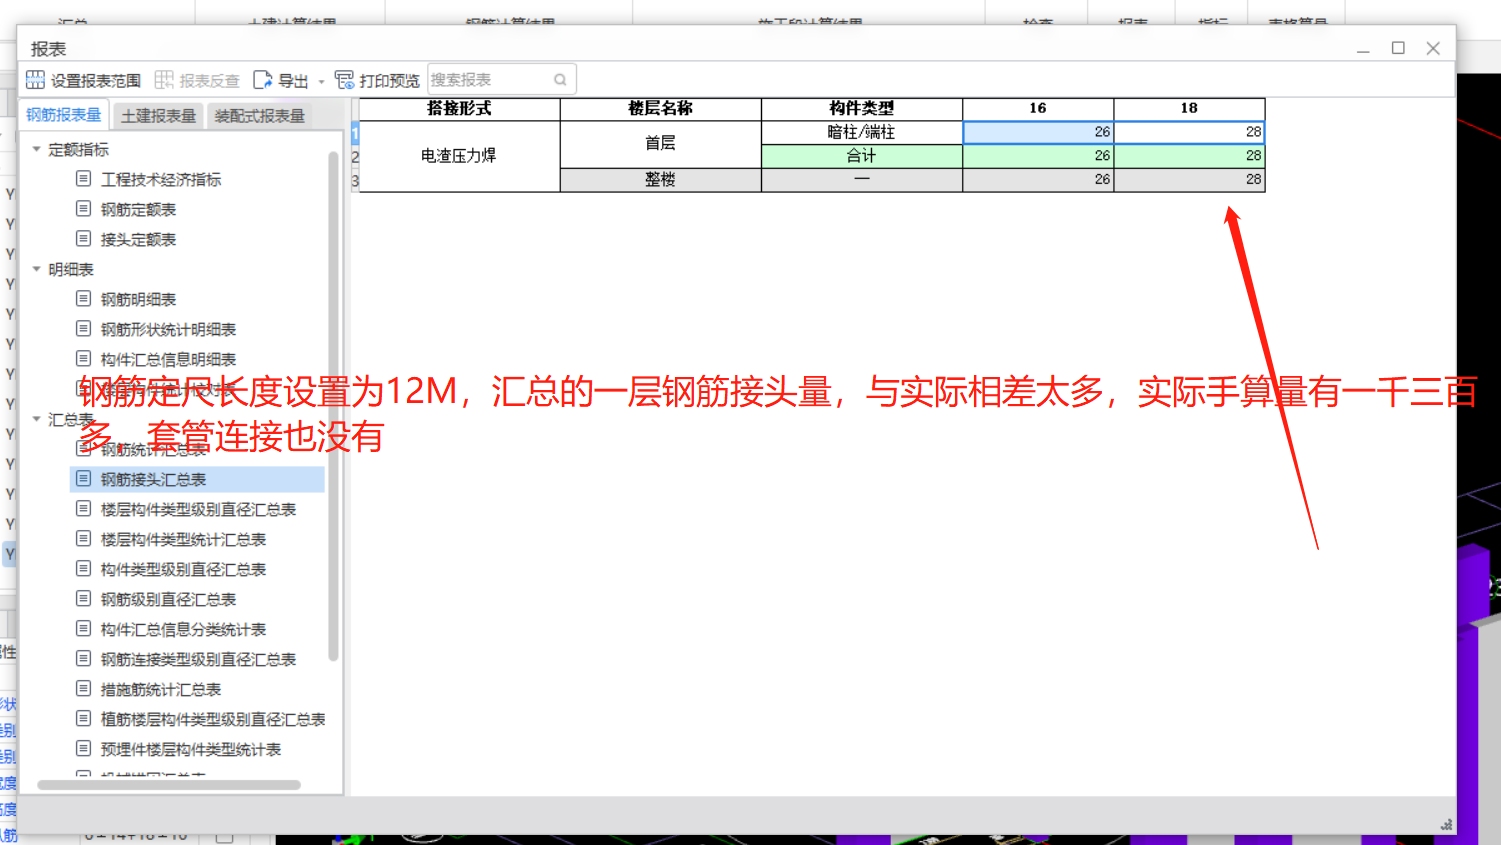Open 钢筋明细表 report

click(138, 299)
